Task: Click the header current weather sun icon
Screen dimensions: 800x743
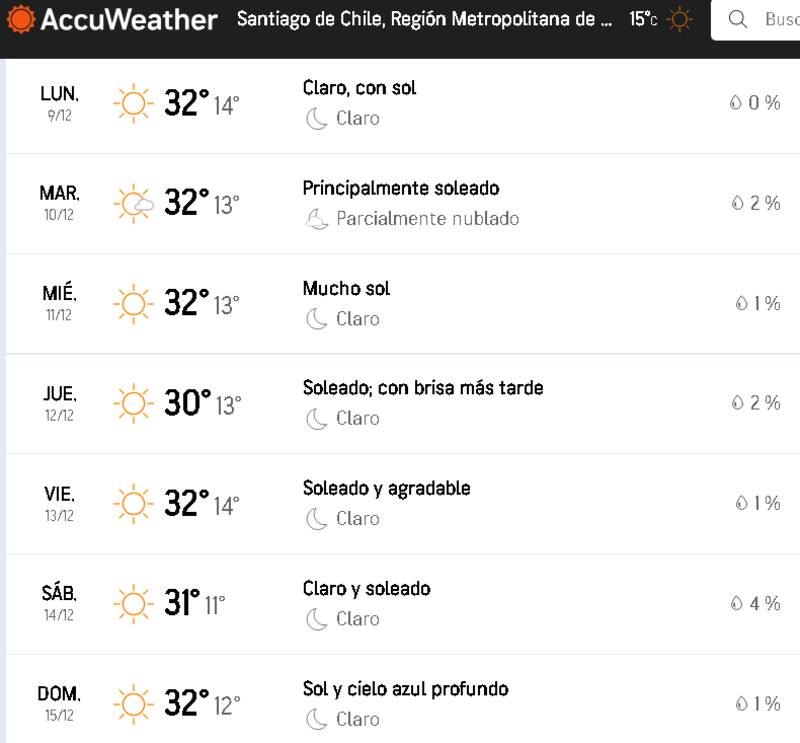Action: pyautogui.click(x=680, y=19)
